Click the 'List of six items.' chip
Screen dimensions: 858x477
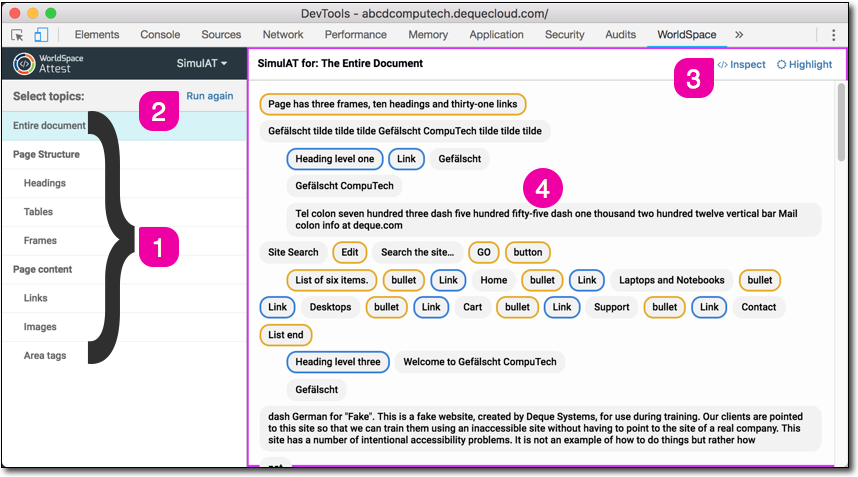pyautogui.click(x=332, y=280)
